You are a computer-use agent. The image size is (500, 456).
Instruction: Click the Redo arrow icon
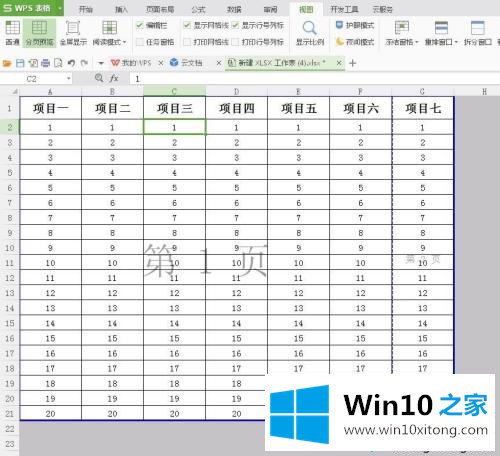click(x=84, y=63)
